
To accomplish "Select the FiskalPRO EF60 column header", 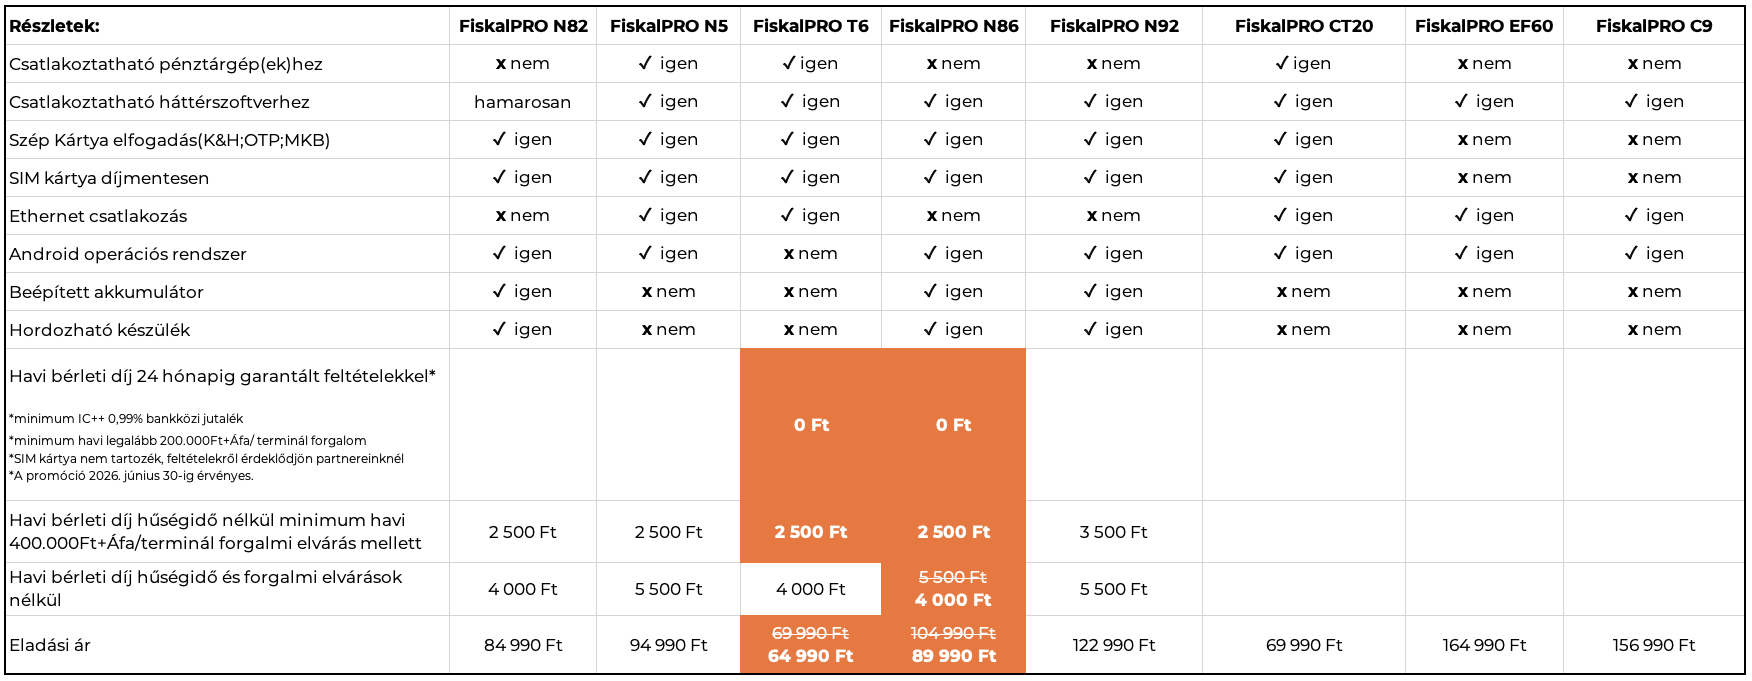I will [x=1483, y=26].
